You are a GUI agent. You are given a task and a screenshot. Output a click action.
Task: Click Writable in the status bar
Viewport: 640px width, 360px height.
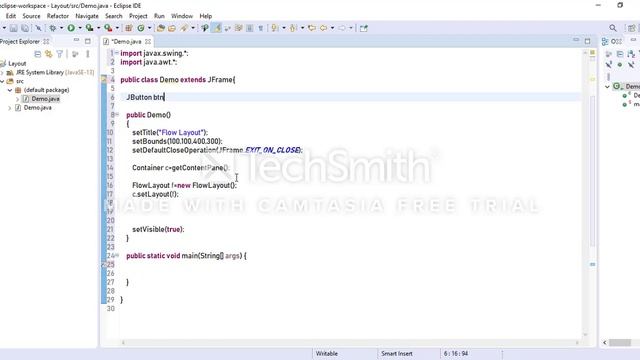(327, 353)
